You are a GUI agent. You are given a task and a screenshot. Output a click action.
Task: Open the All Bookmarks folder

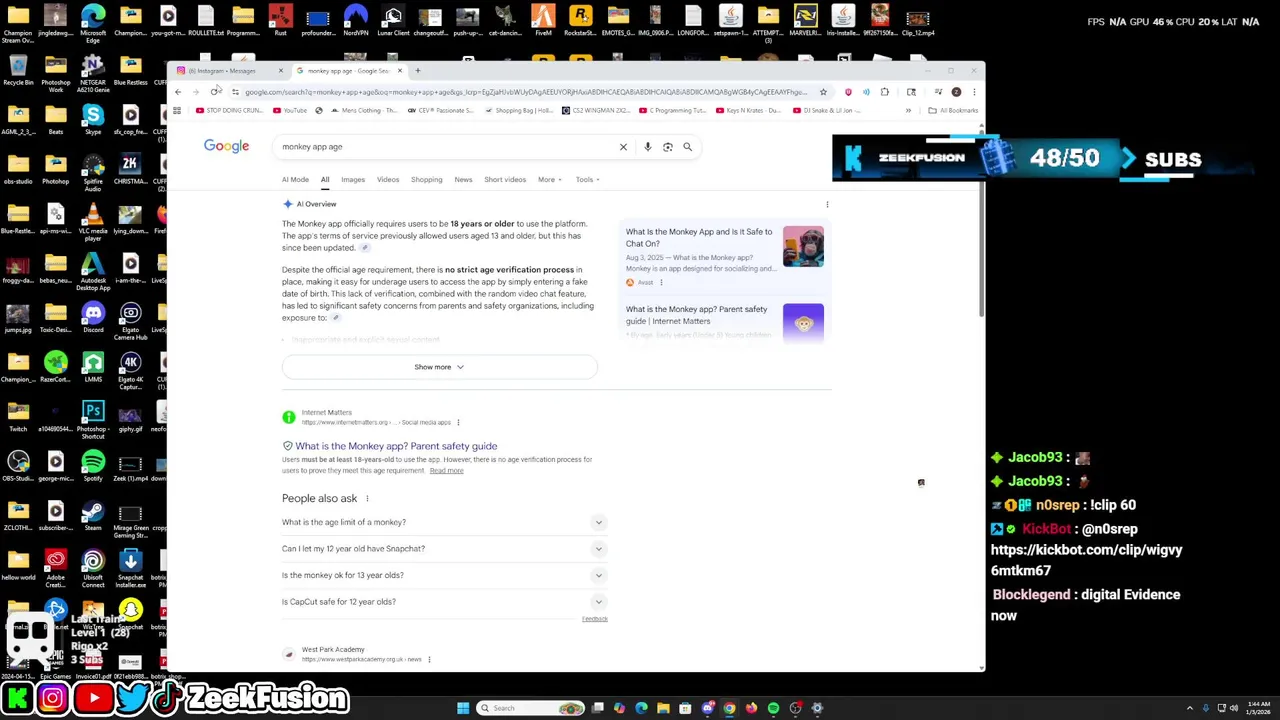(953, 111)
